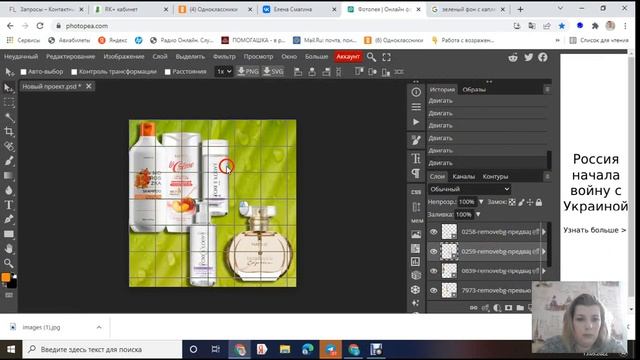Open the Character panel icon
This screenshot has width=640, height=360.
416,158
